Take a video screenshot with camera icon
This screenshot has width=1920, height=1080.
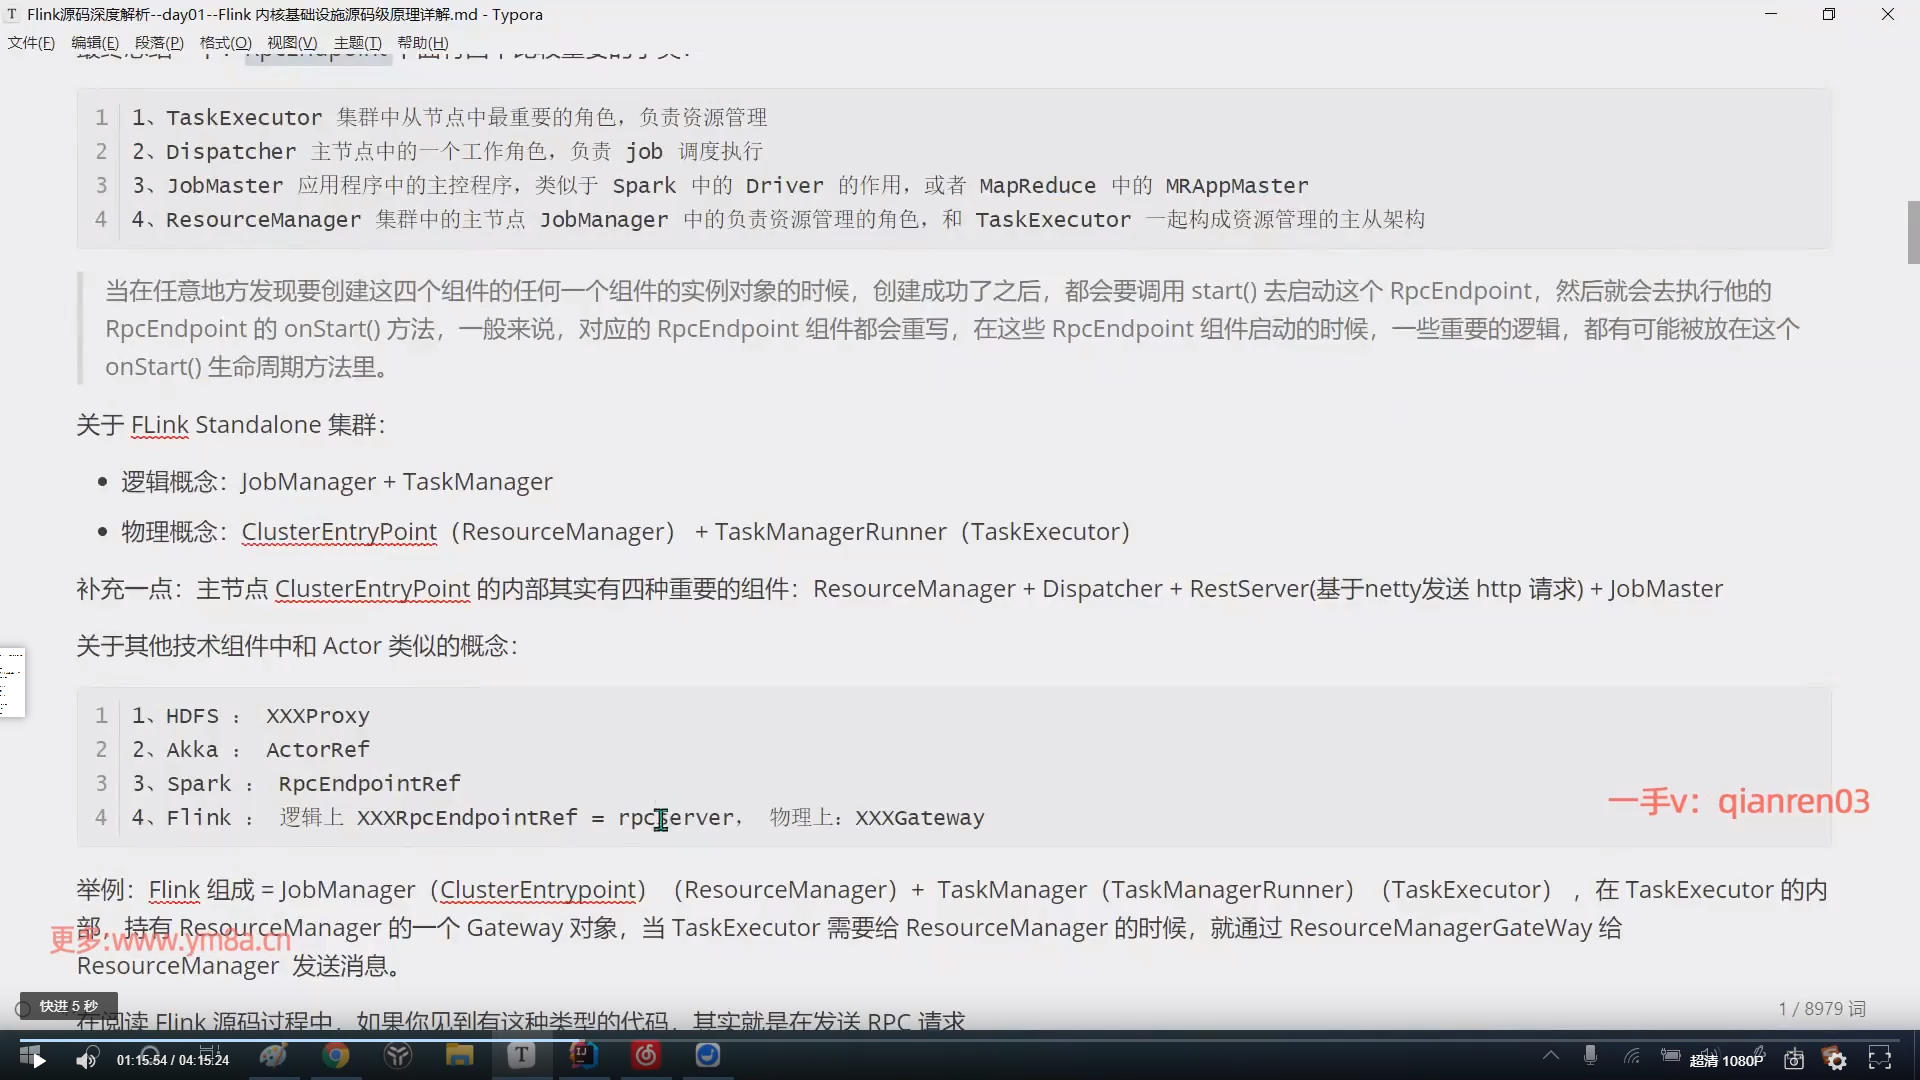pos(1794,1060)
